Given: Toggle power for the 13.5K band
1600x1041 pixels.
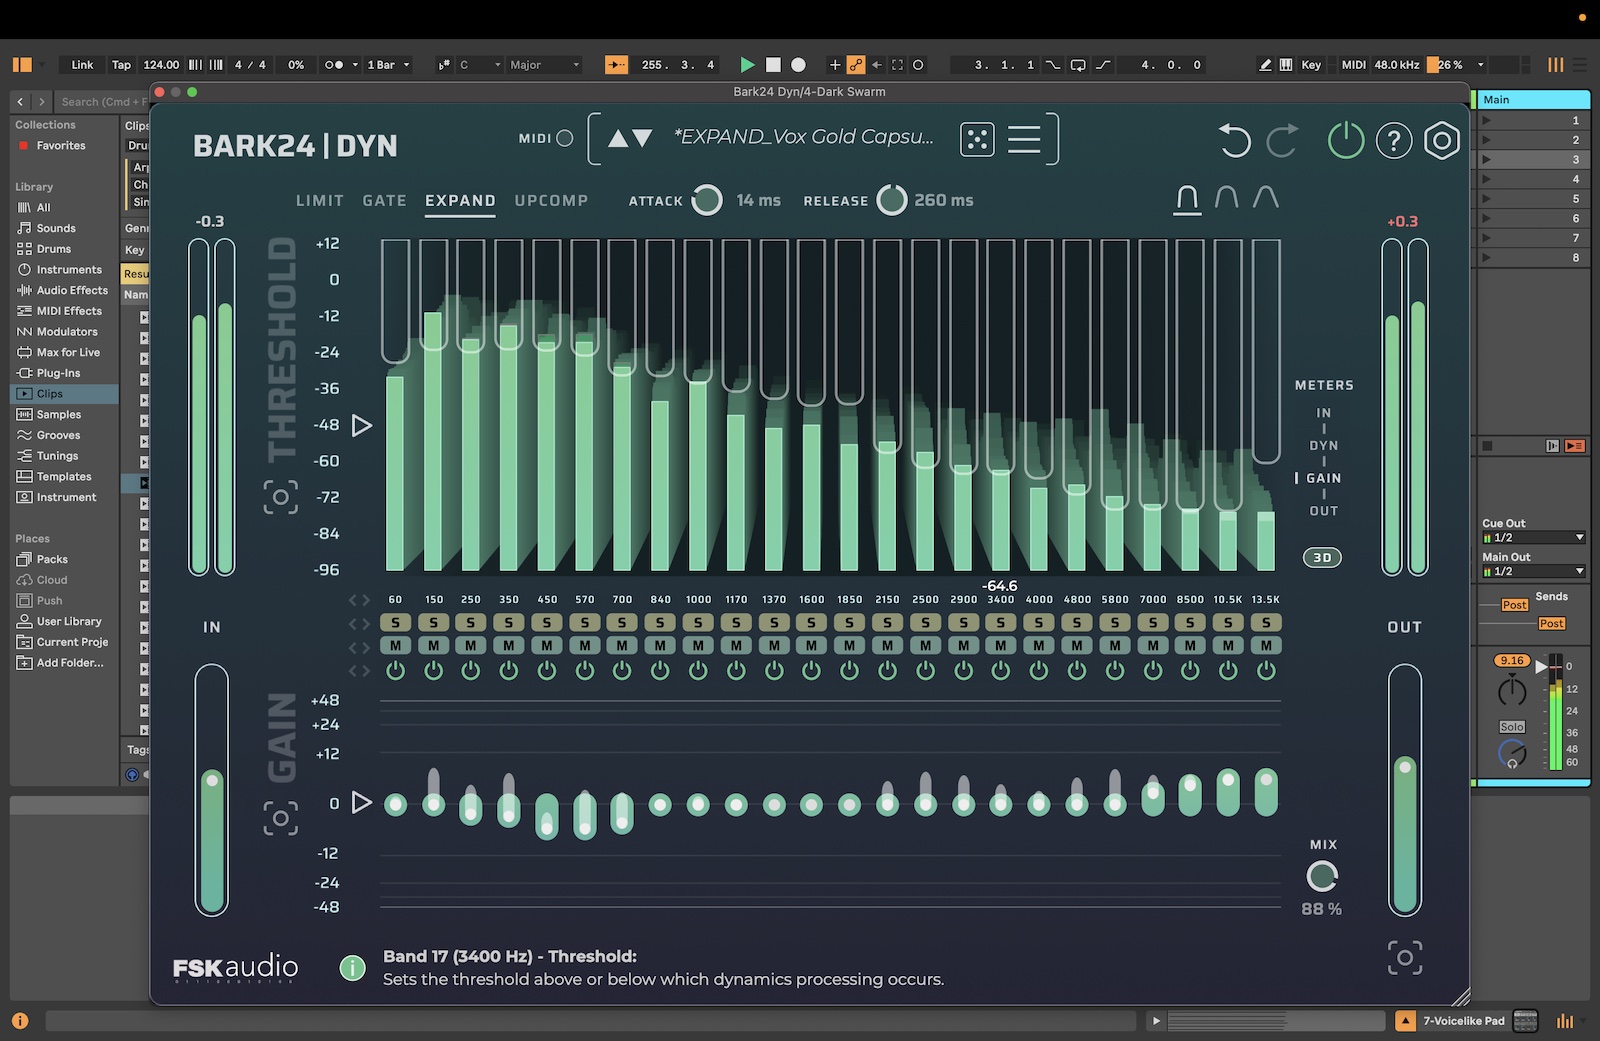Looking at the screenshot, I should pyautogui.click(x=1266, y=671).
